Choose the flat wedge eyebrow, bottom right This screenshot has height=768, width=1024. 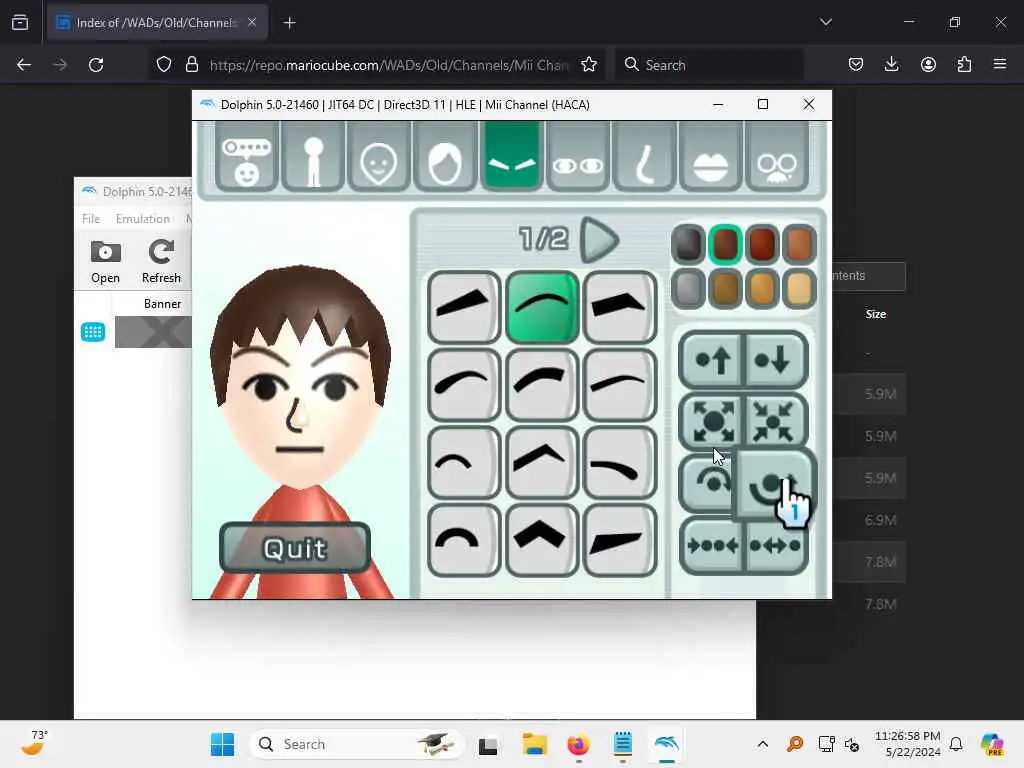pyautogui.click(x=620, y=540)
